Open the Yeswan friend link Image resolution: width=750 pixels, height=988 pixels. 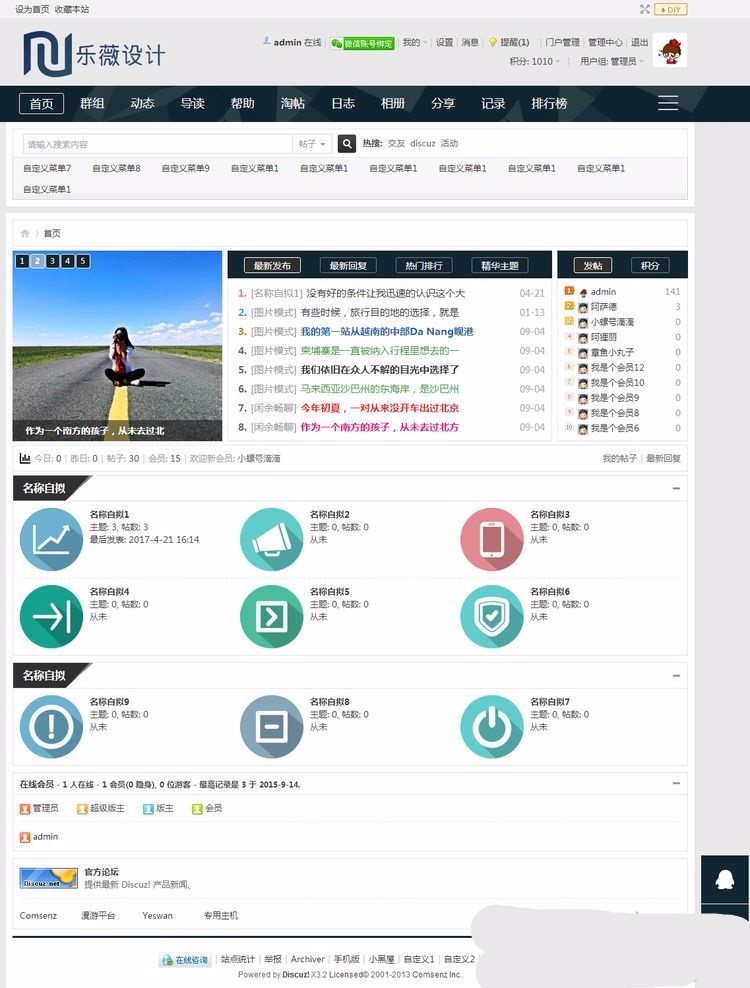[x=158, y=916]
